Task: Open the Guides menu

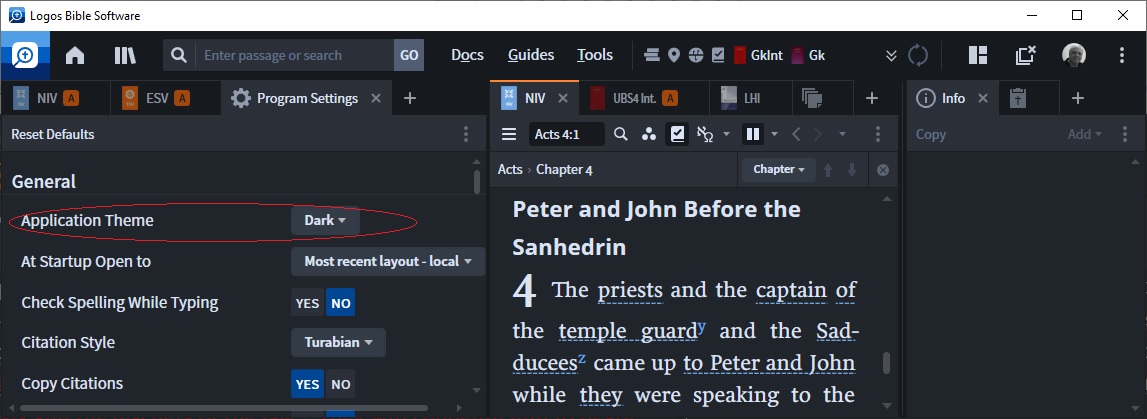Action: tap(530, 56)
